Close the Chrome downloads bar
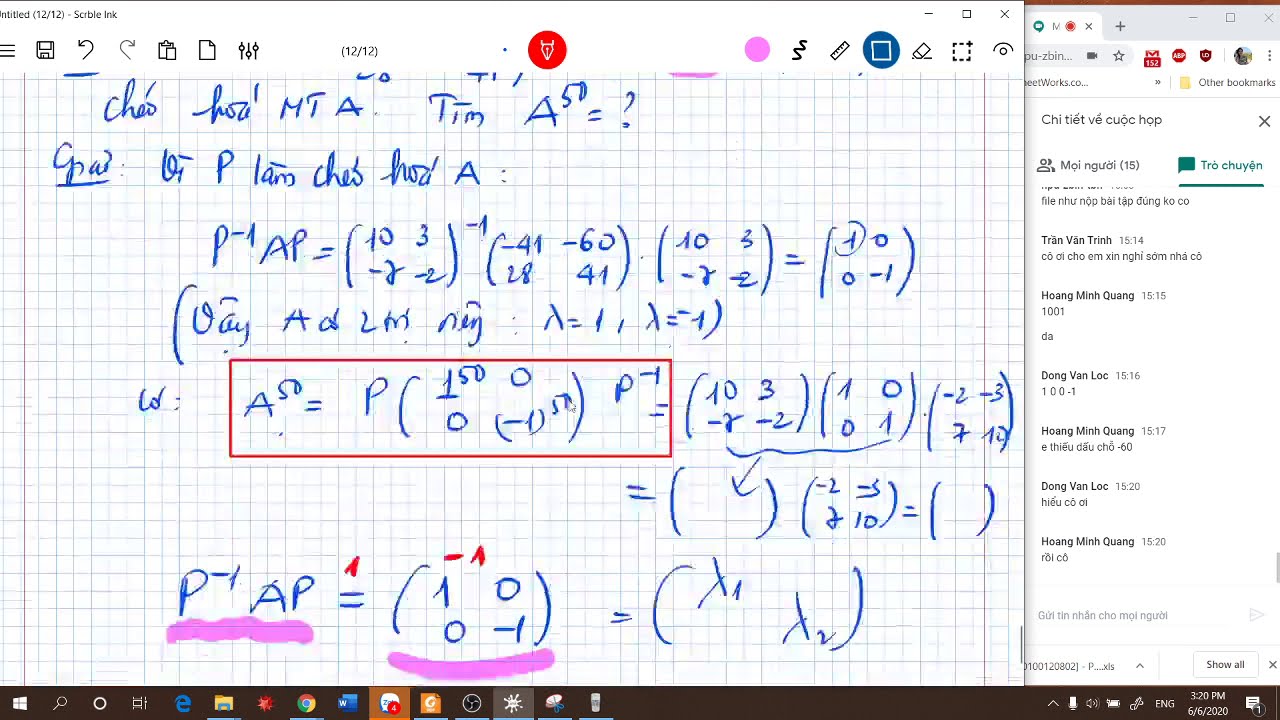 (1272, 665)
